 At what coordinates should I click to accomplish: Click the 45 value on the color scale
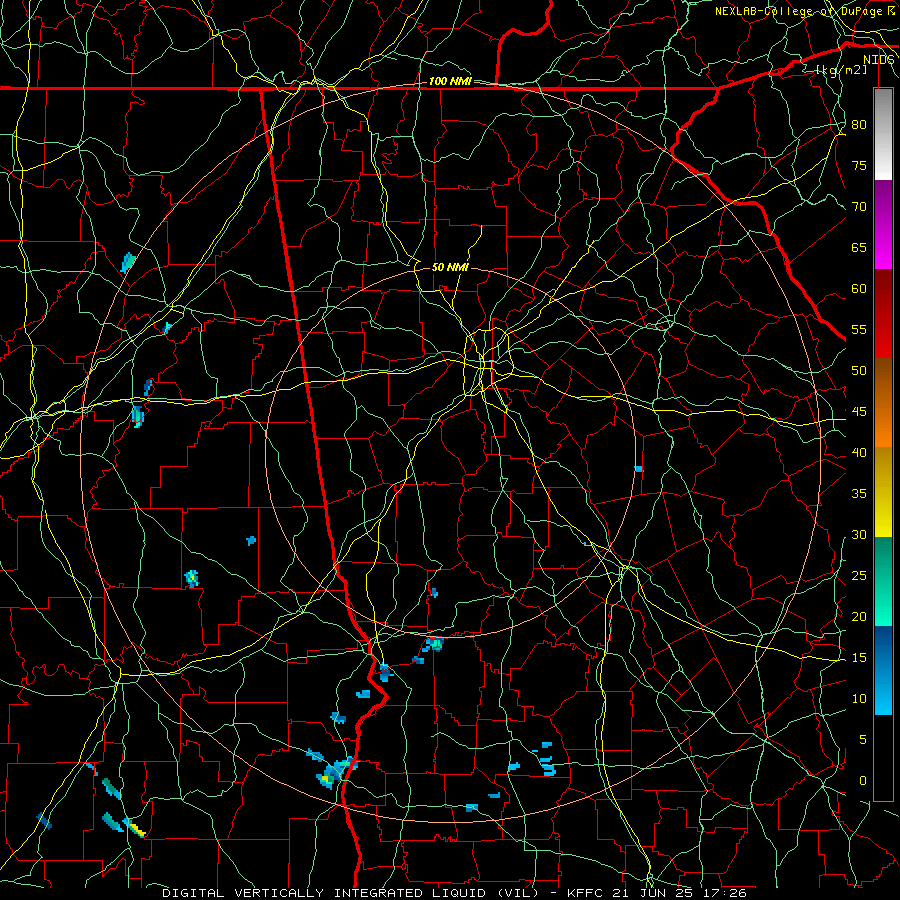859,412
